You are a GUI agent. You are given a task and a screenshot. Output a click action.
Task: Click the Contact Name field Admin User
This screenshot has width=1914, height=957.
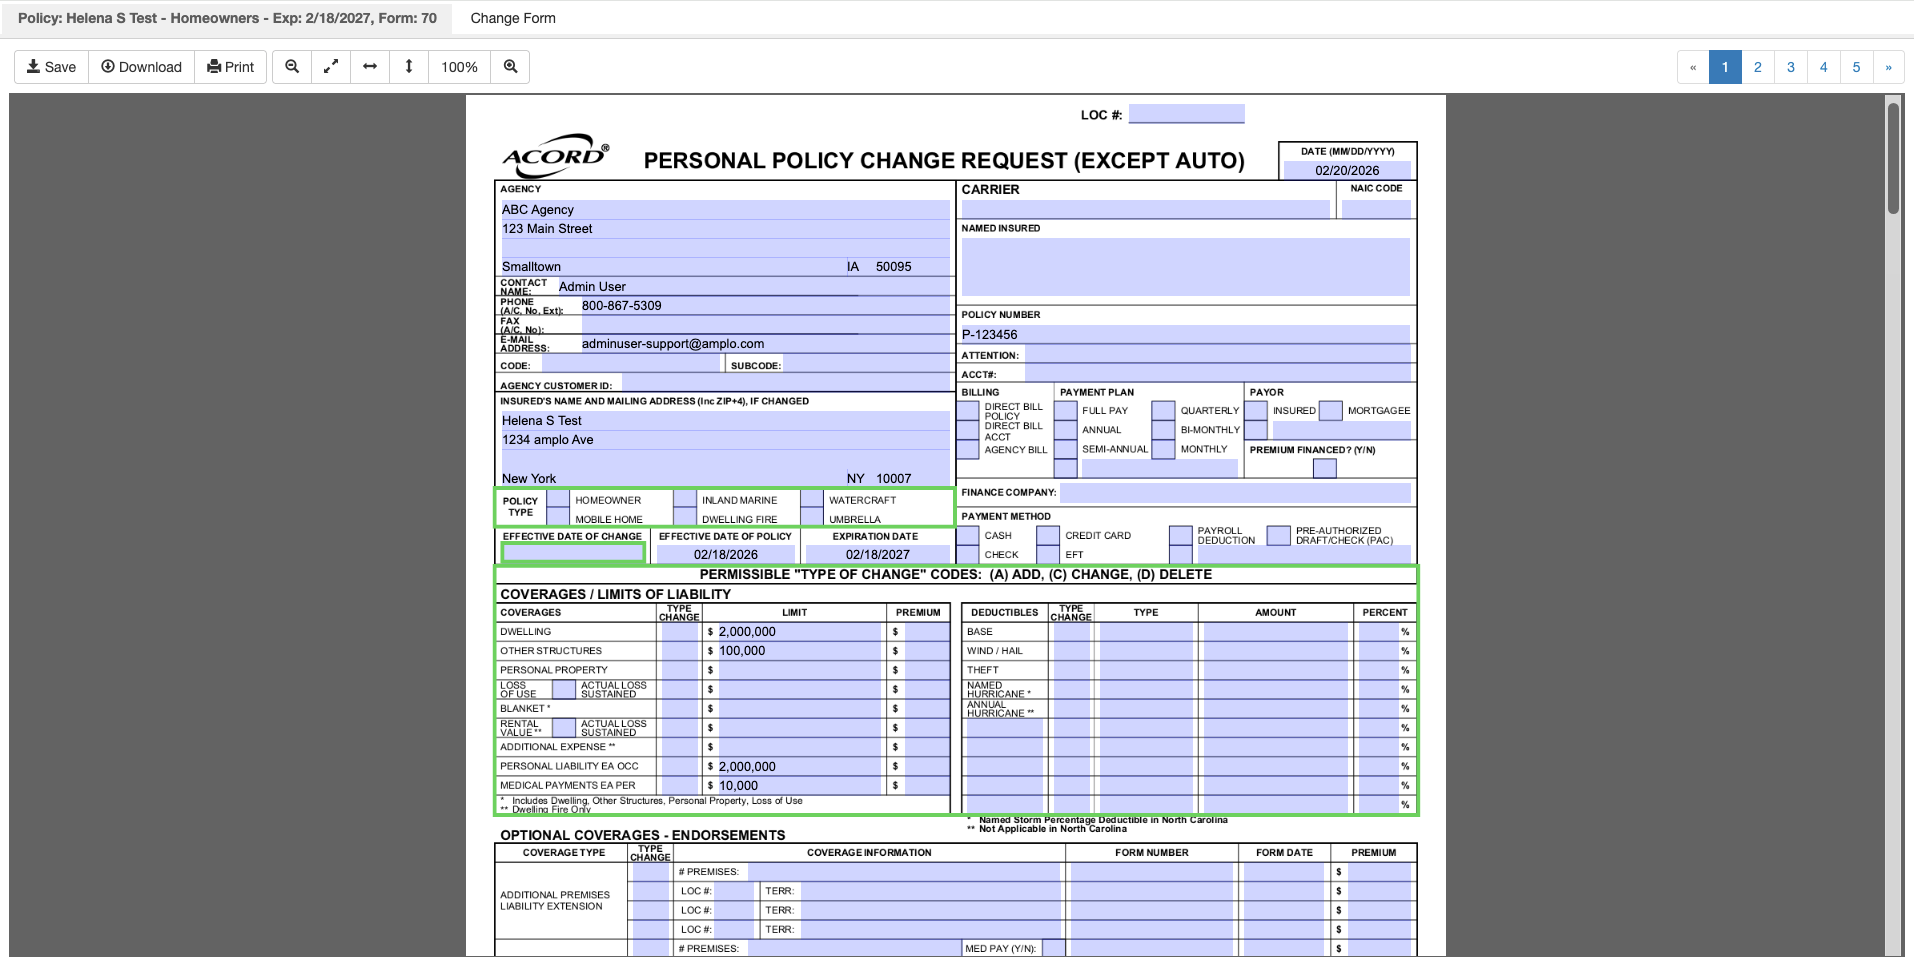click(x=753, y=286)
